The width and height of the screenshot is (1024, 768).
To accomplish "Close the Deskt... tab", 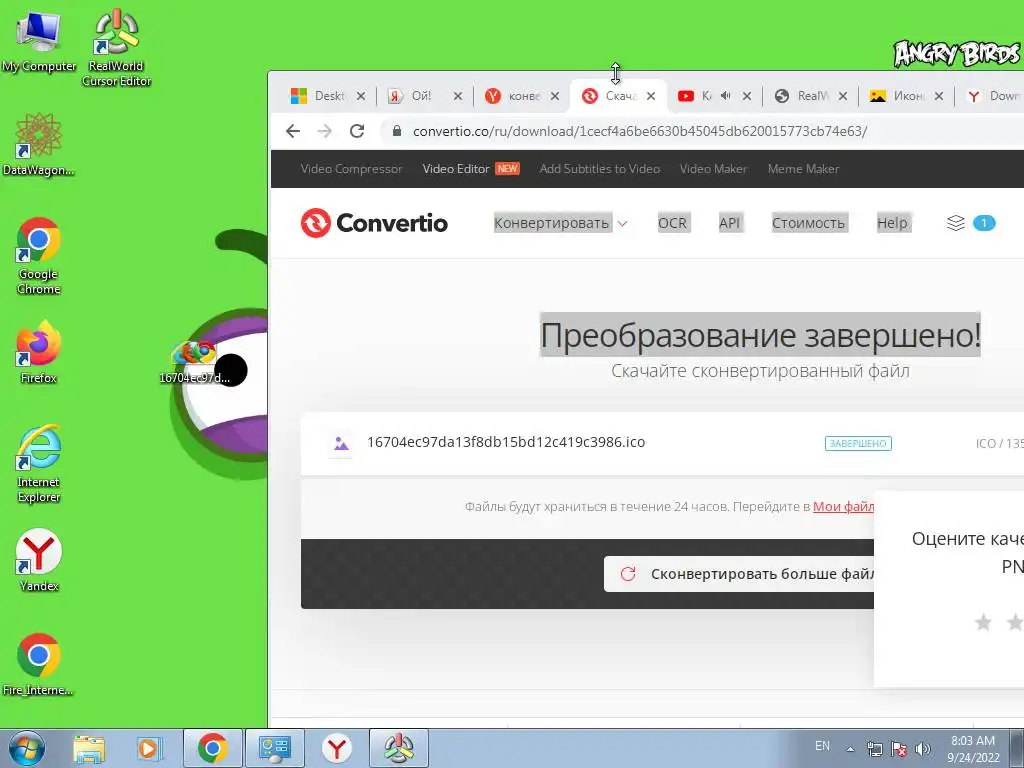I will pyautogui.click(x=360, y=96).
